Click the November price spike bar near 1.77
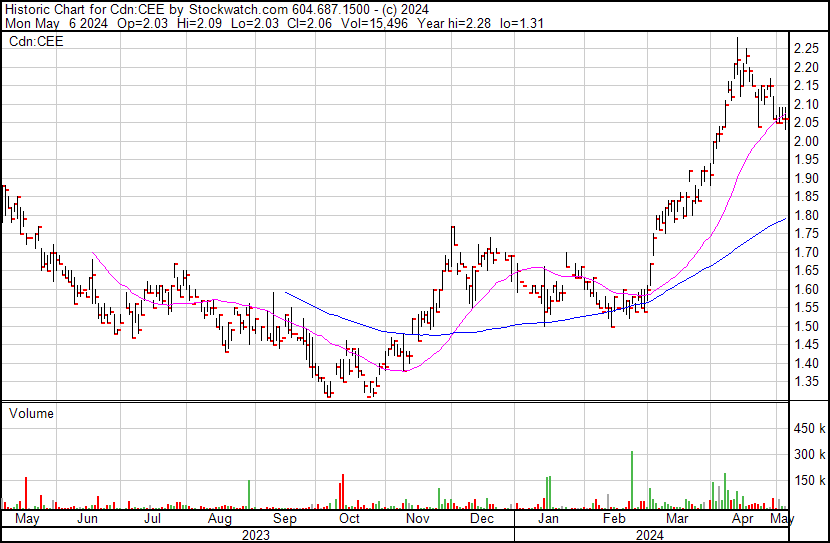Screen dimensions: 830x543 (x=453, y=249)
